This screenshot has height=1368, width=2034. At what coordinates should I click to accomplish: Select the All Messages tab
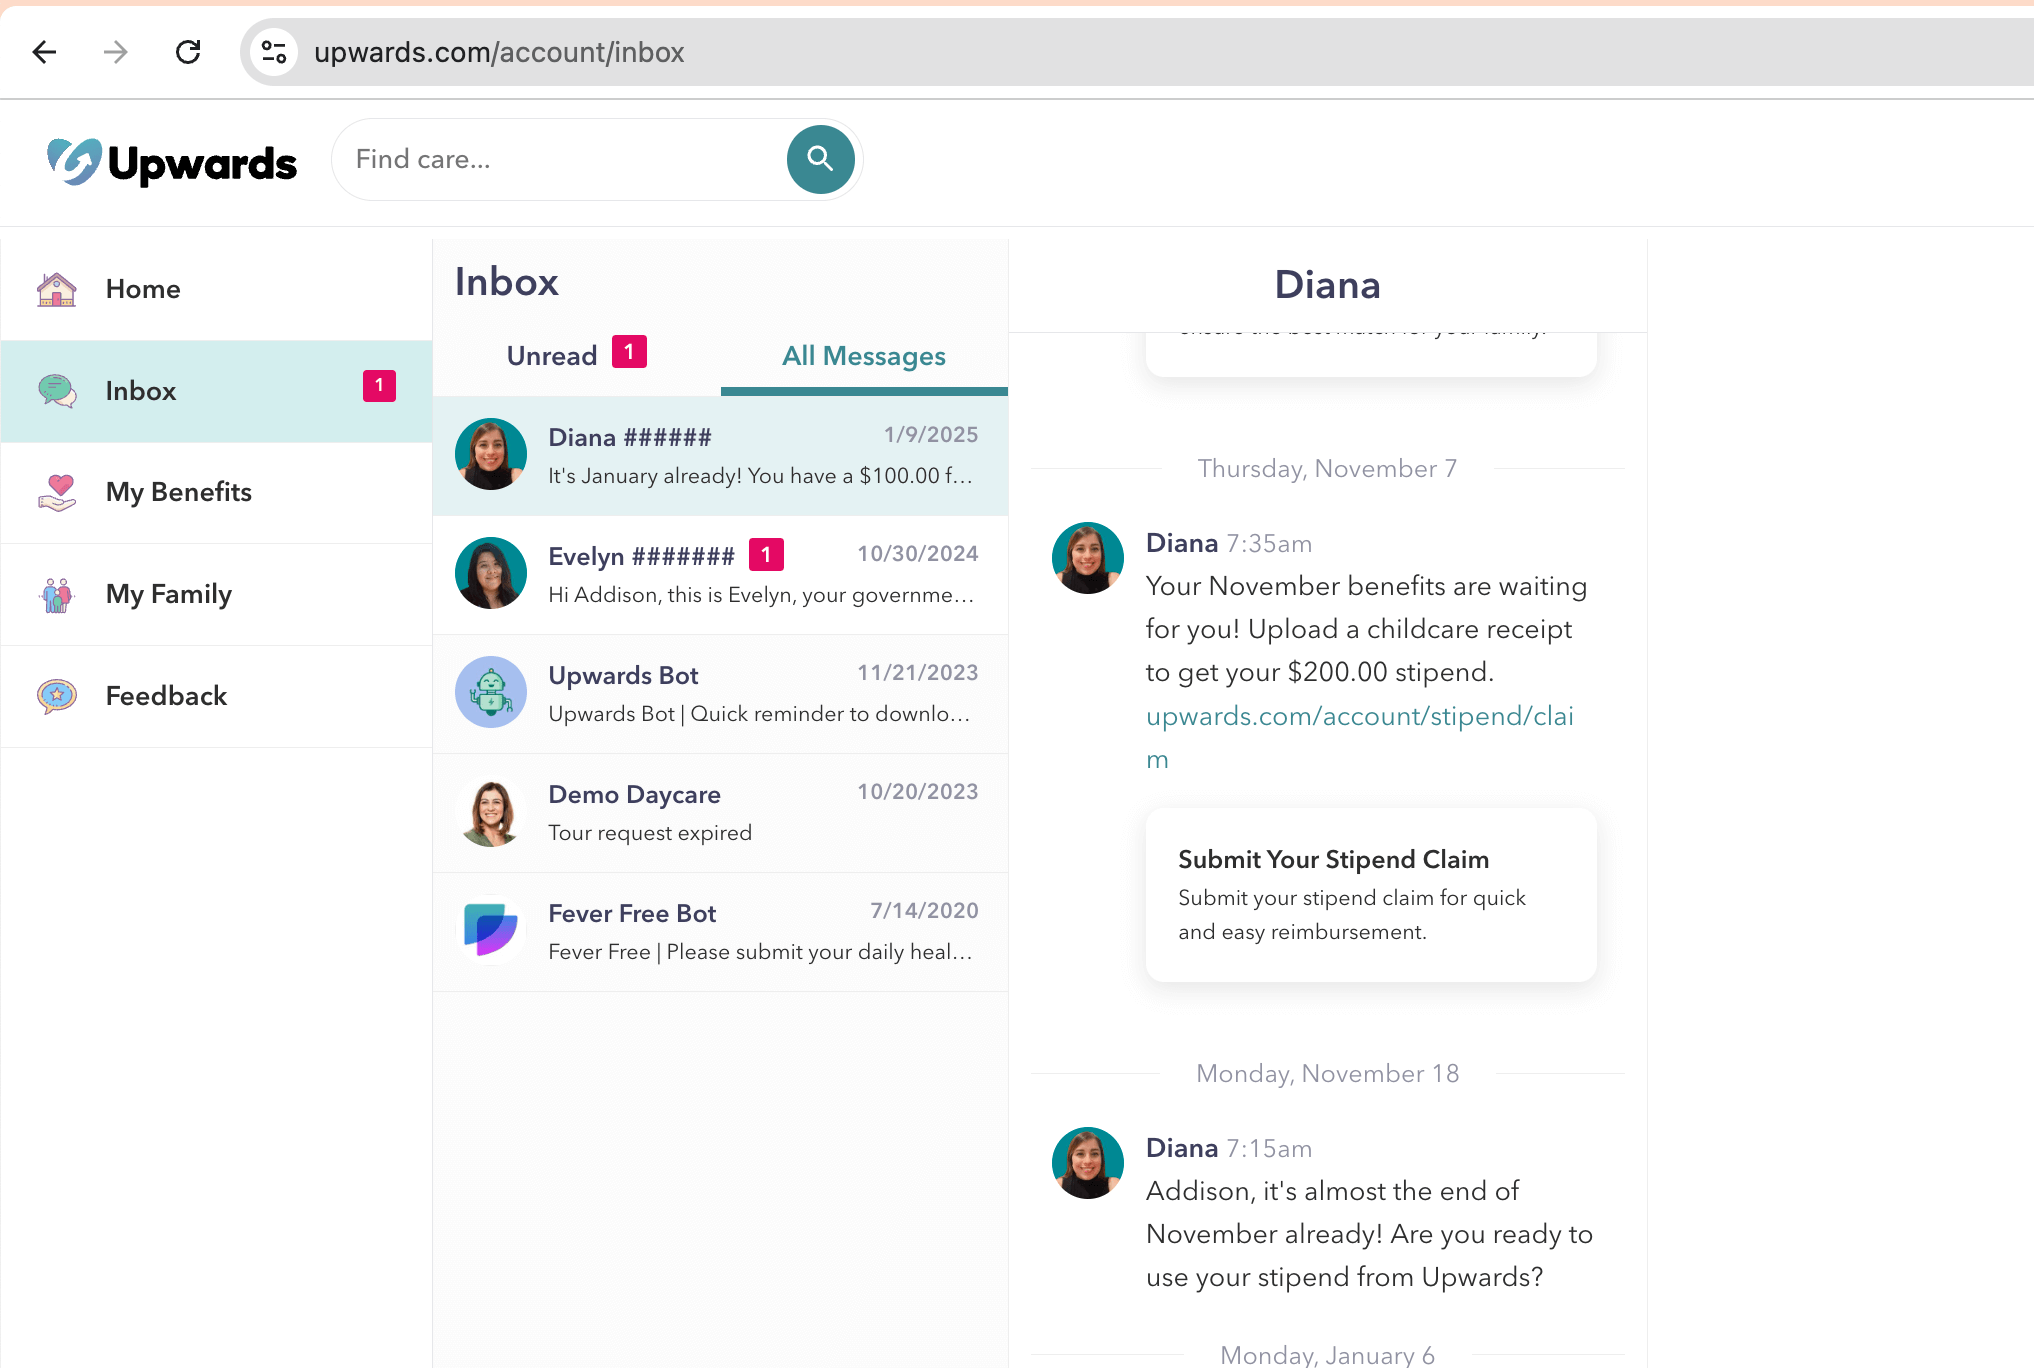(x=863, y=354)
